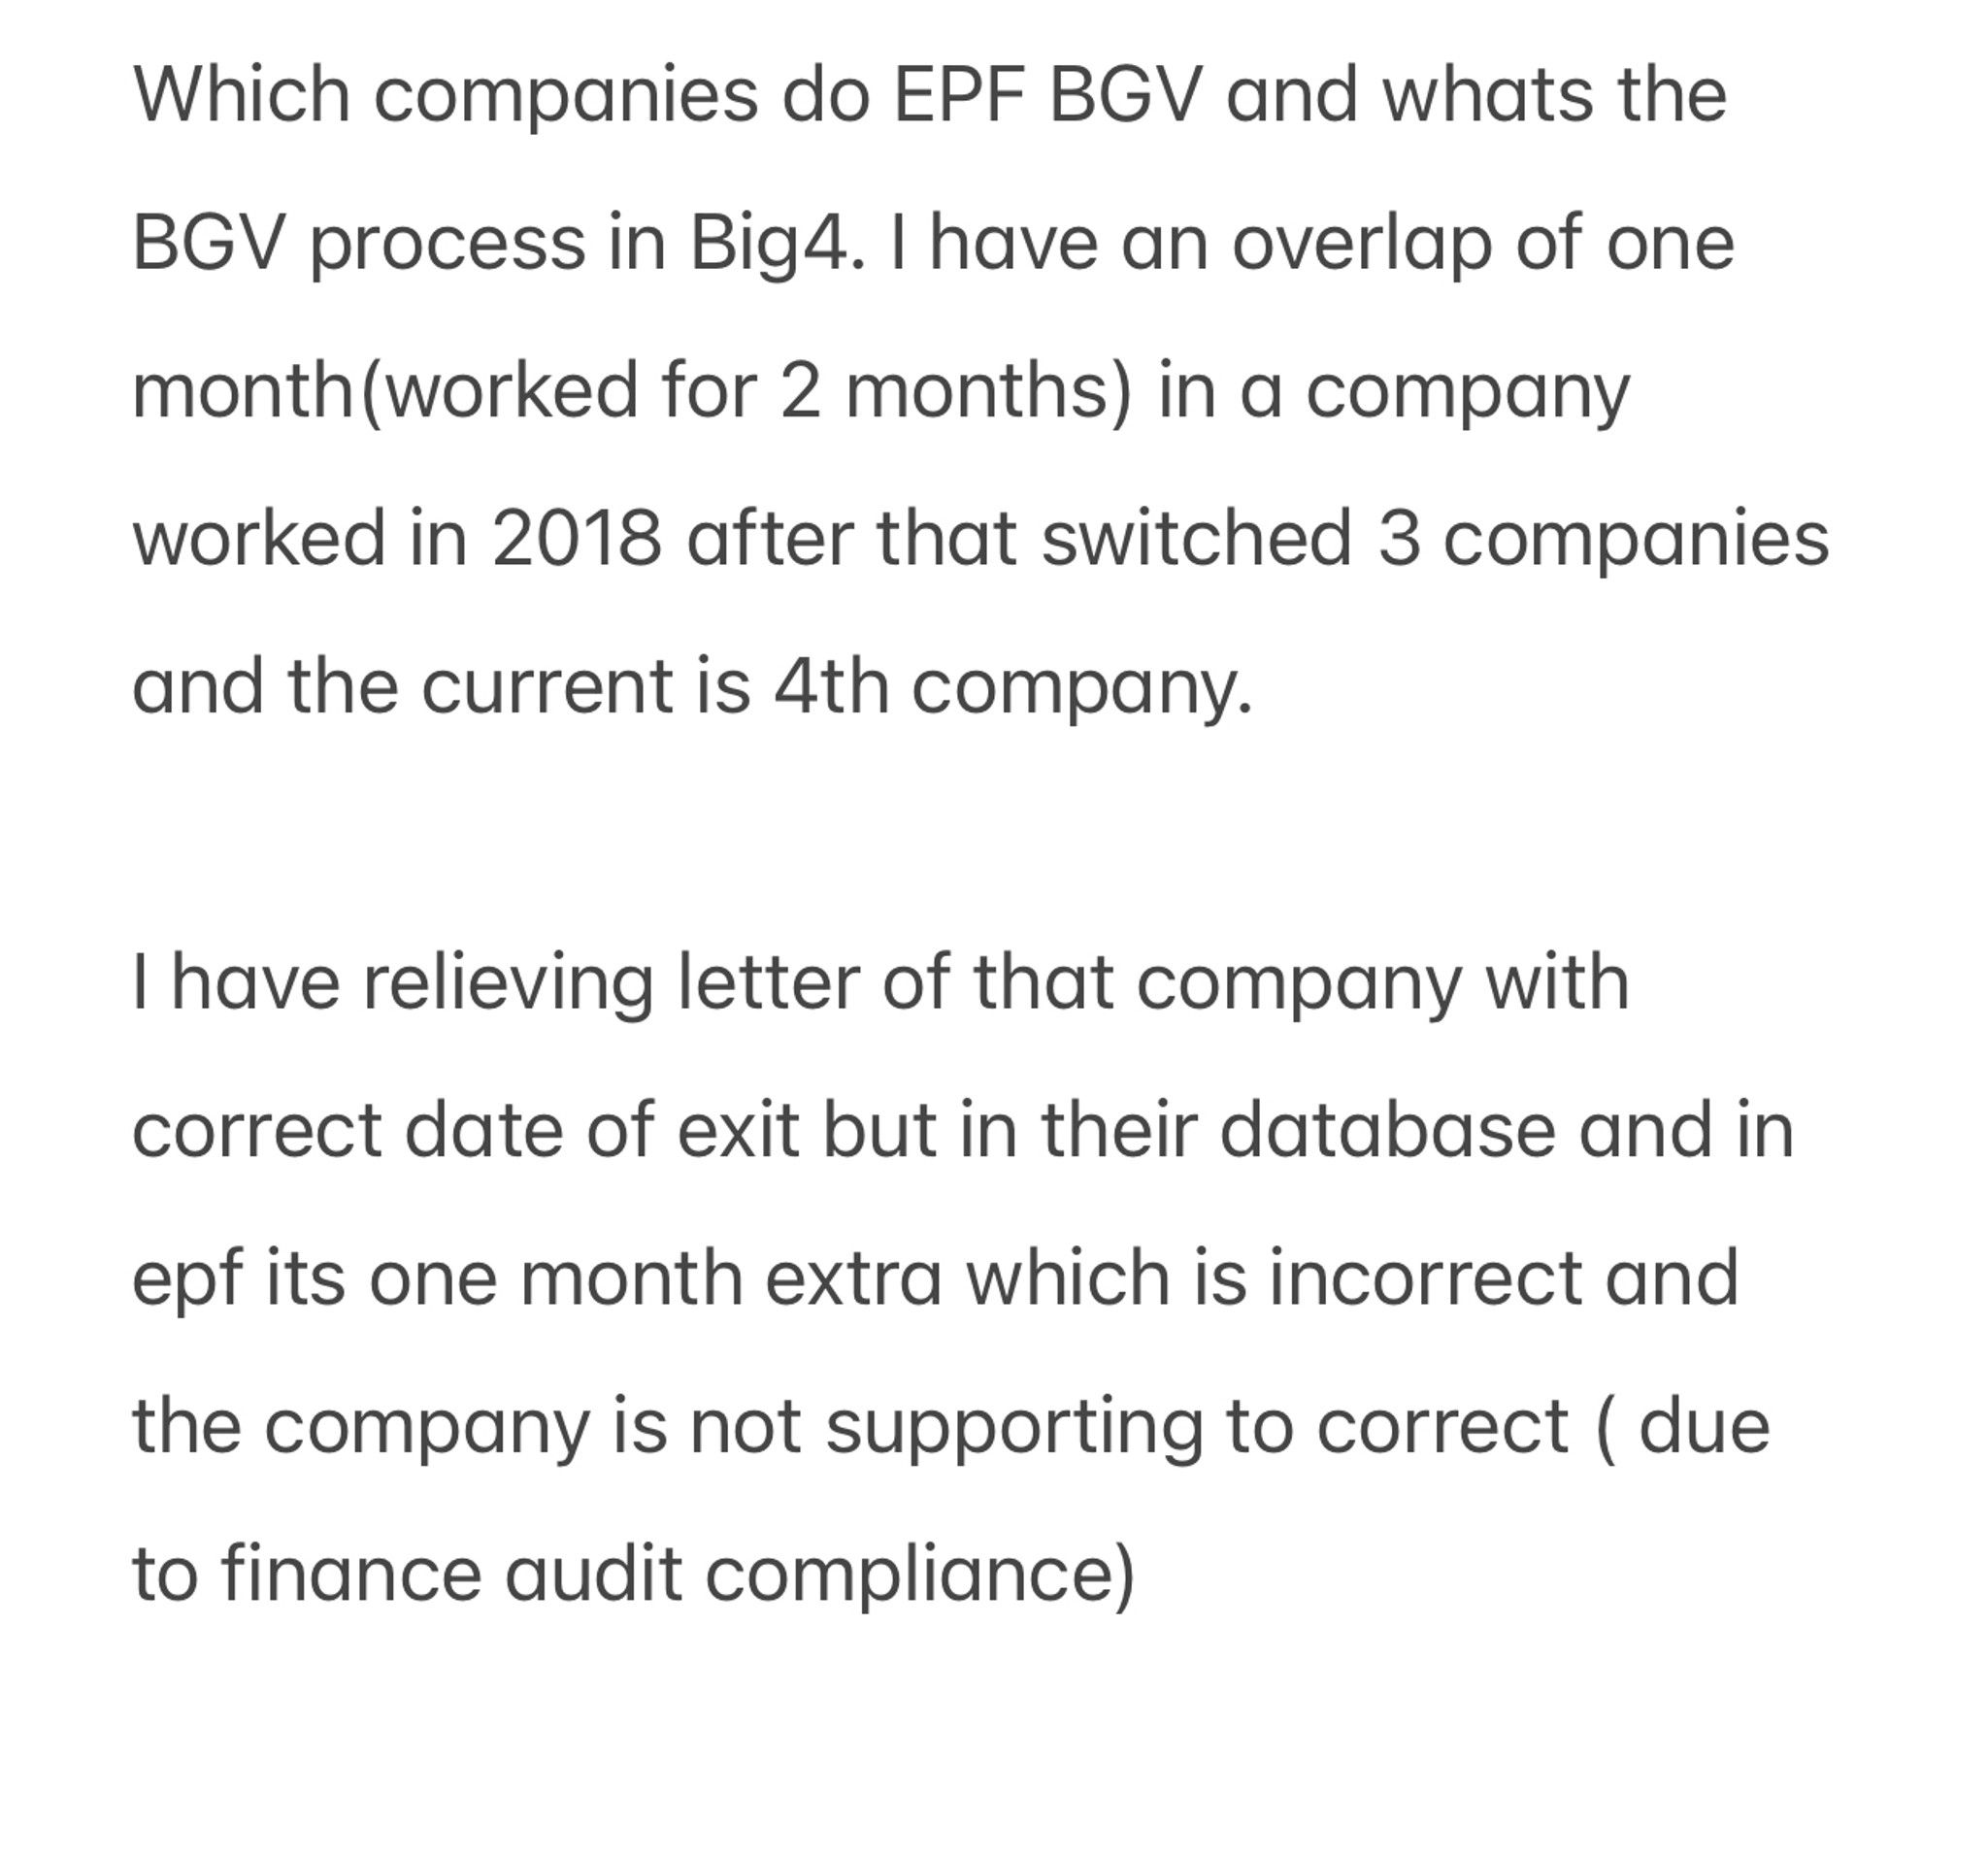Click the word "Which" at the start
The width and height of the screenshot is (1988, 1857).
(241, 95)
